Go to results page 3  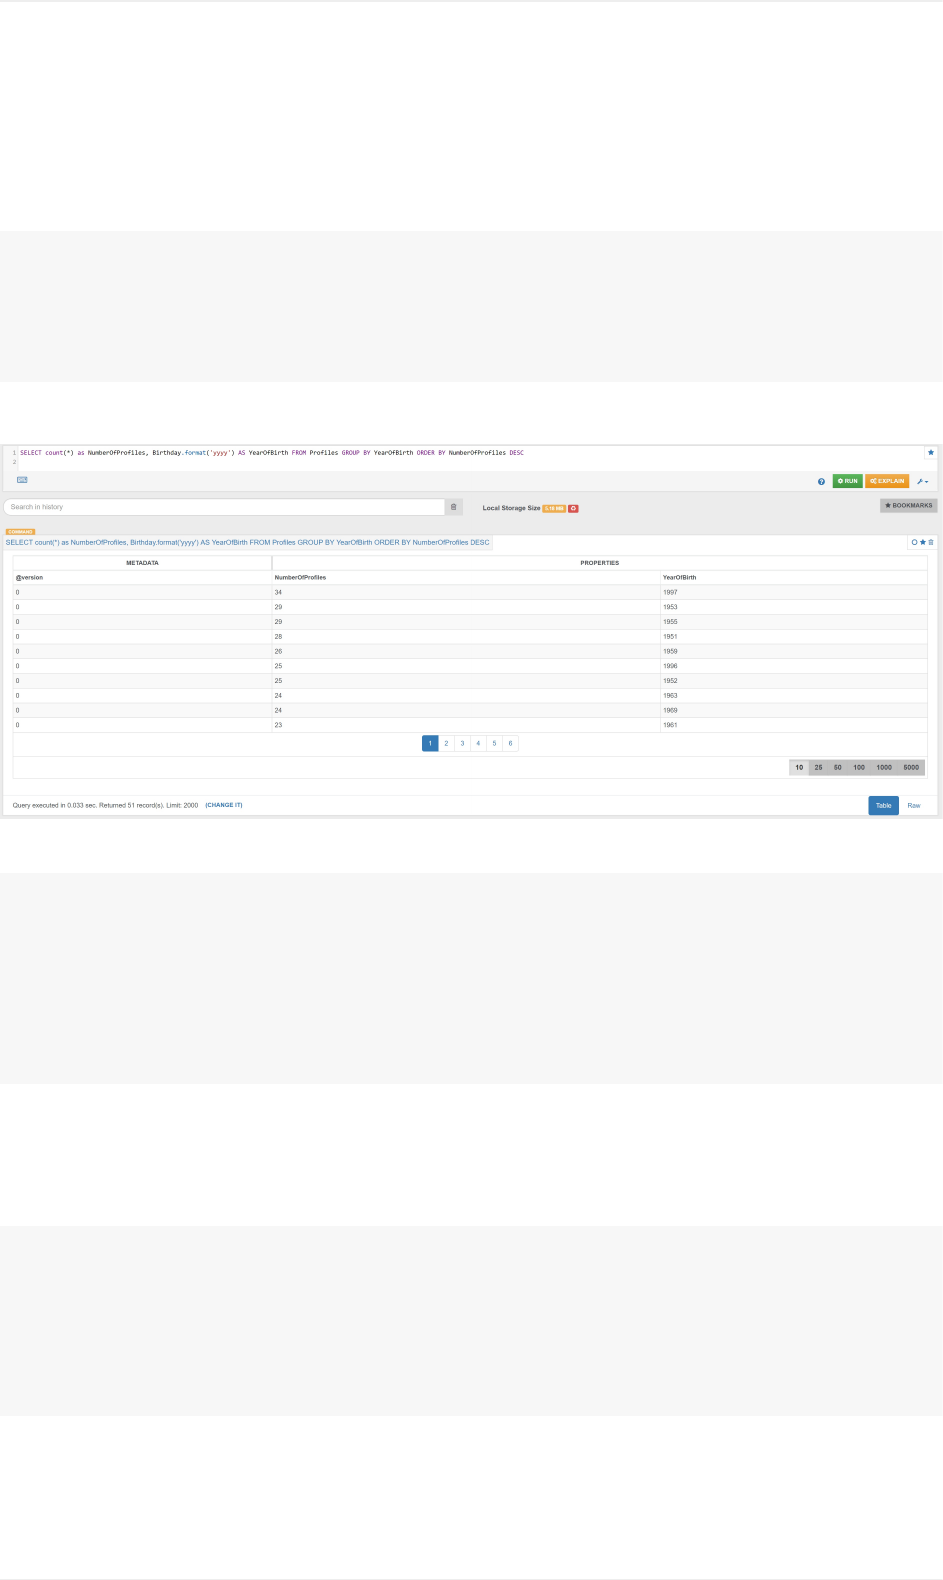(x=462, y=743)
